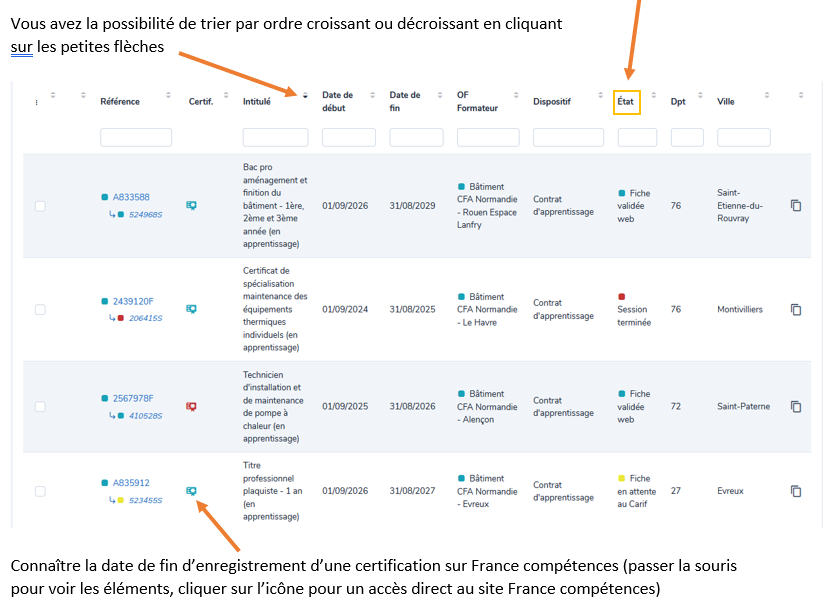This screenshot has height=603, width=823.
Task: Click the certification icon for A835912
Action: pyautogui.click(x=191, y=491)
